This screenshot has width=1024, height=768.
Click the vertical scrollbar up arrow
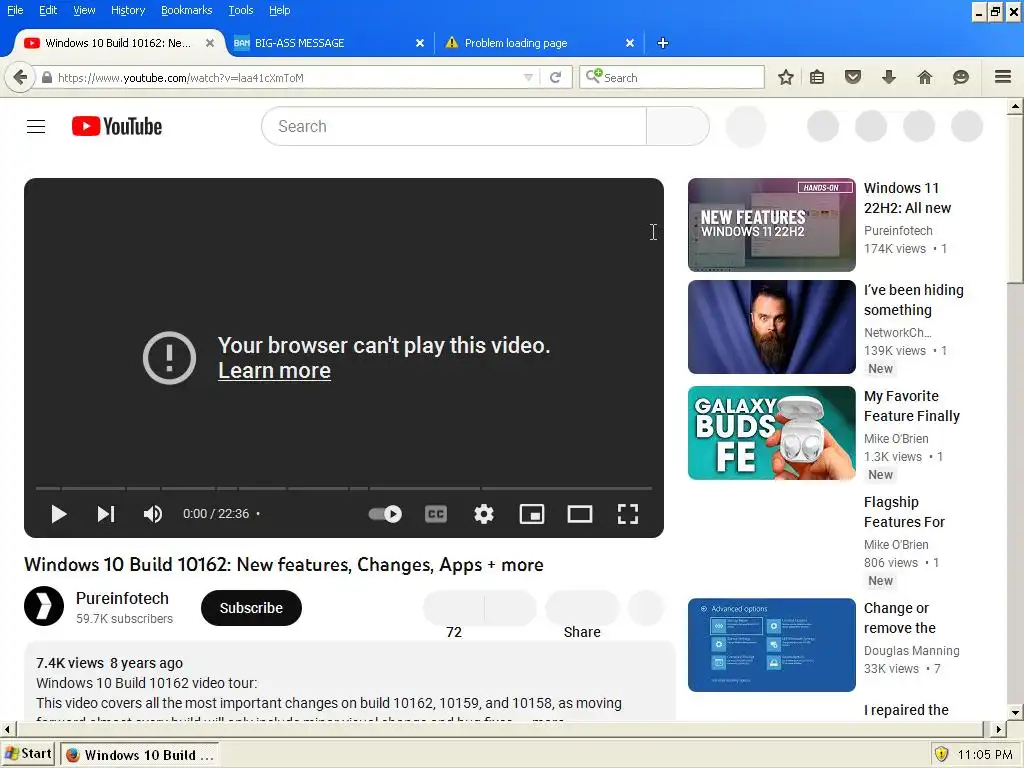1015,106
